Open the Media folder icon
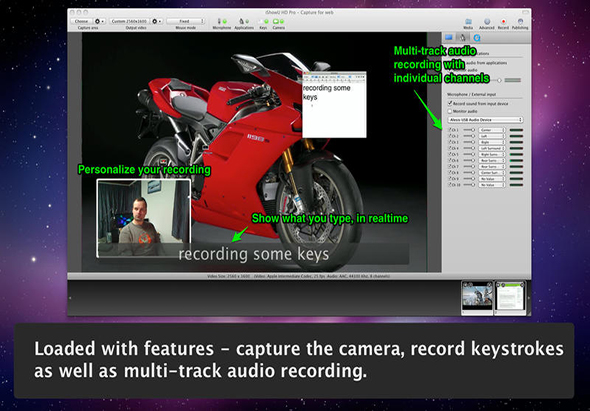 tap(468, 21)
